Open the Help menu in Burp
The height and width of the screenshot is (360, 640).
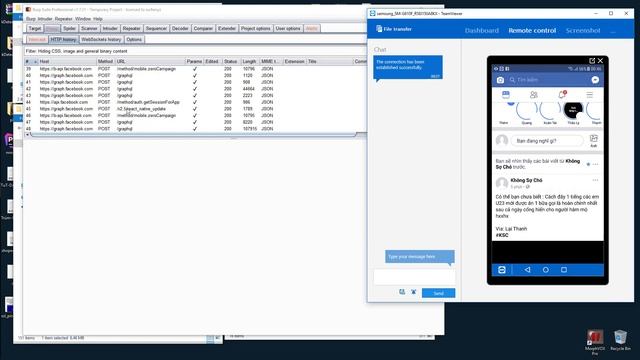[98, 19]
